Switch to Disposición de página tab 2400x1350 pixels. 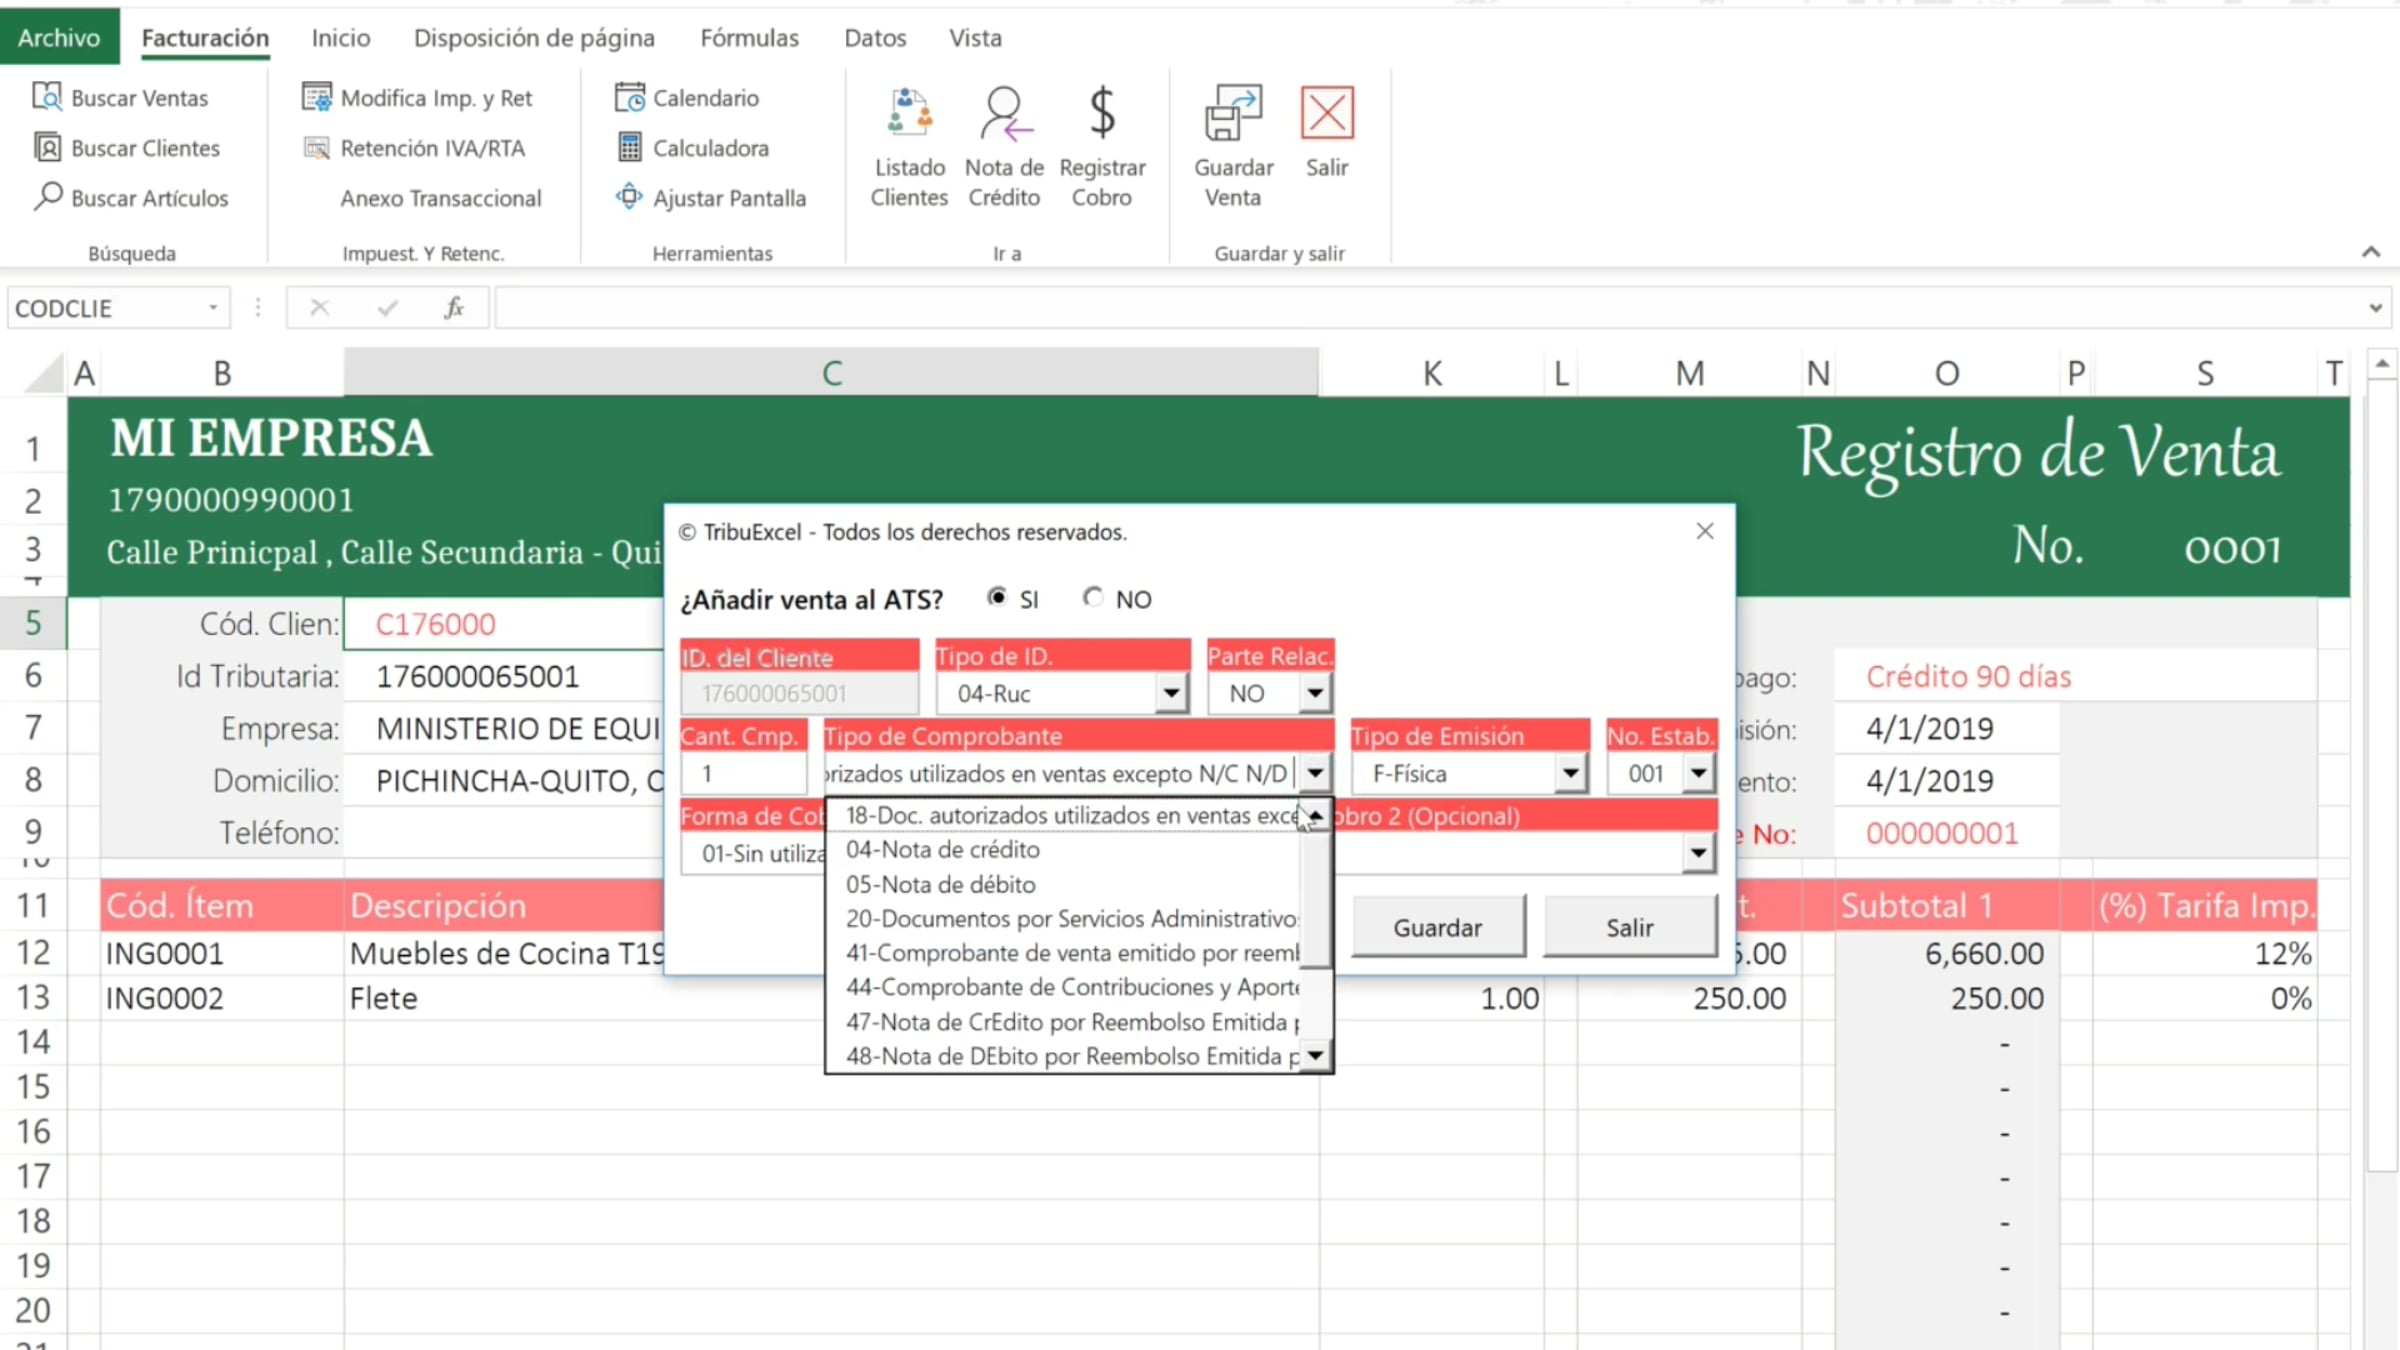click(x=534, y=37)
